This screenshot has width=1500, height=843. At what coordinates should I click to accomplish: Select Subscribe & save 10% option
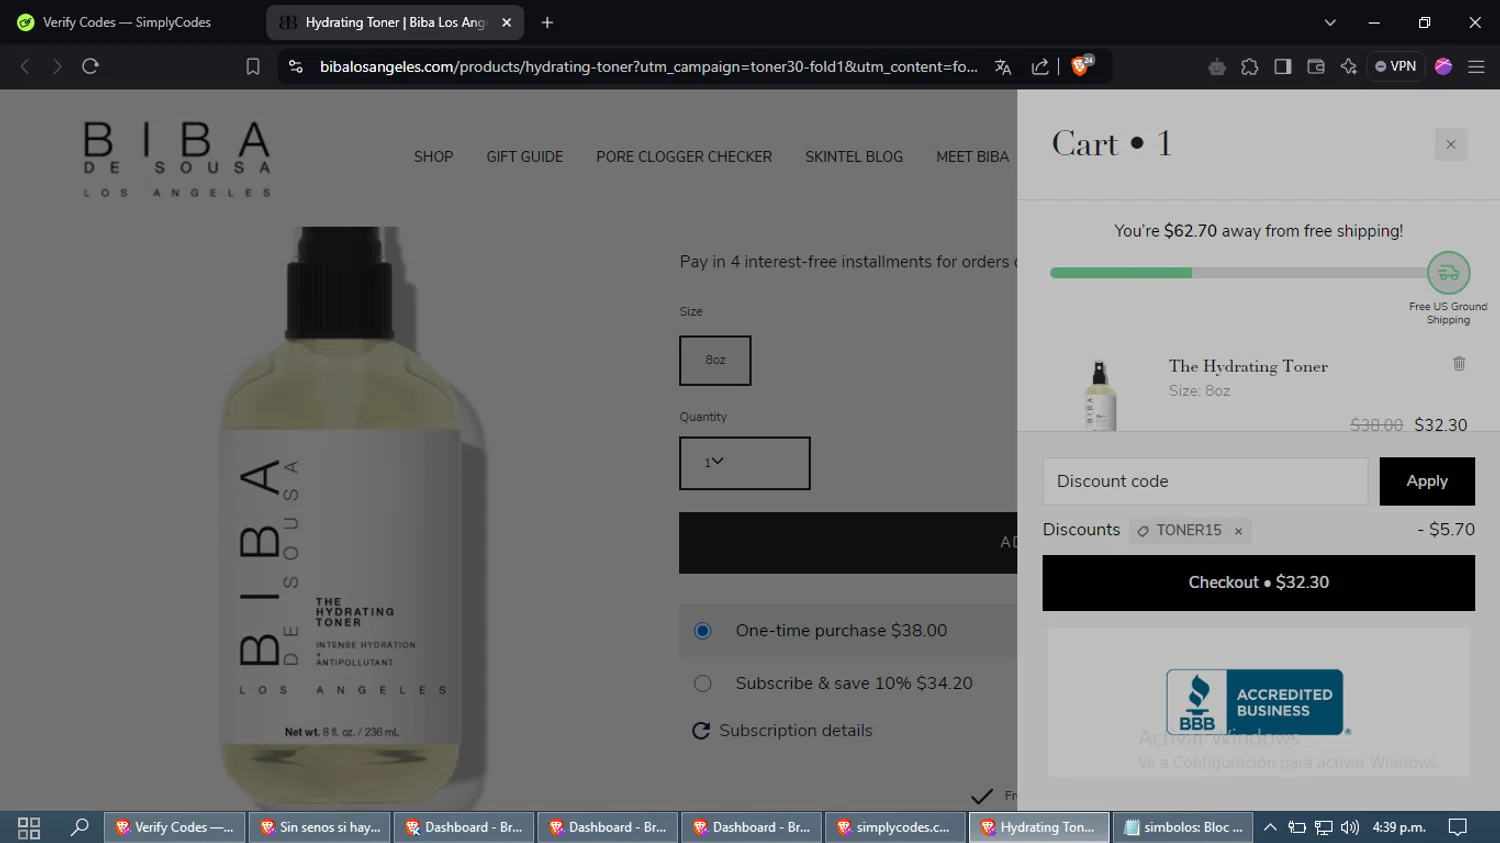tap(703, 684)
